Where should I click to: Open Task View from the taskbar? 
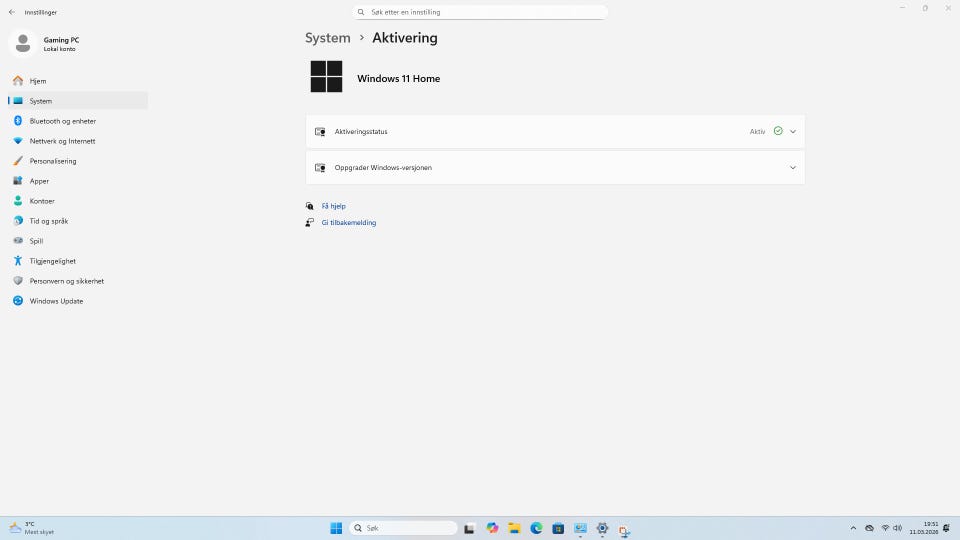coord(469,528)
